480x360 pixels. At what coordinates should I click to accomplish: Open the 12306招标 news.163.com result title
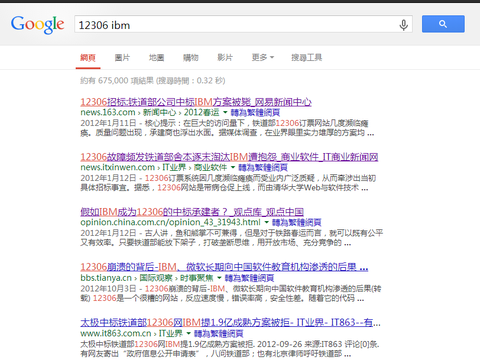click(x=196, y=102)
